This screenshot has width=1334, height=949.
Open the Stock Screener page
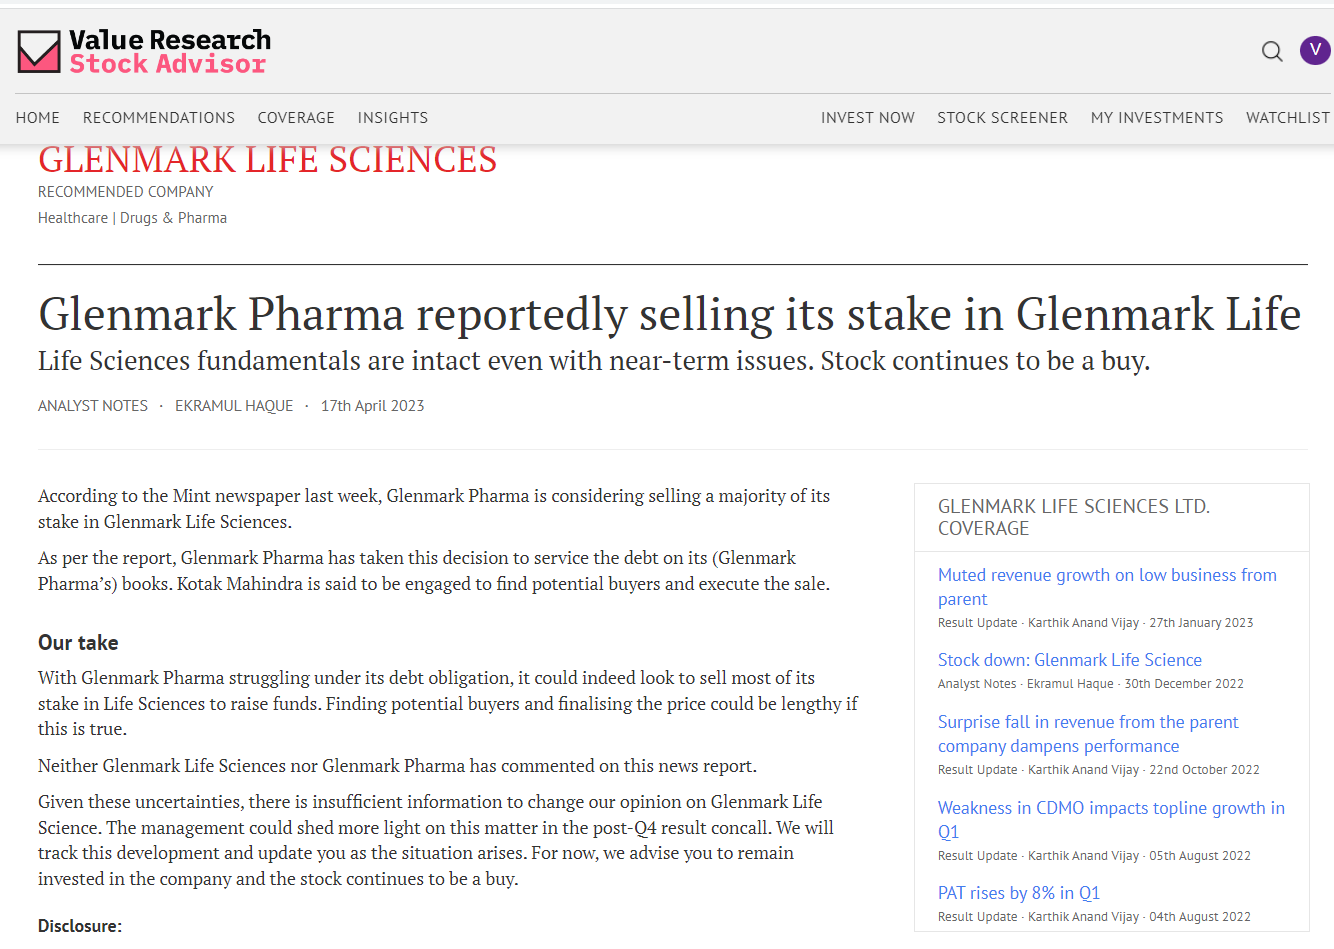(1002, 118)
